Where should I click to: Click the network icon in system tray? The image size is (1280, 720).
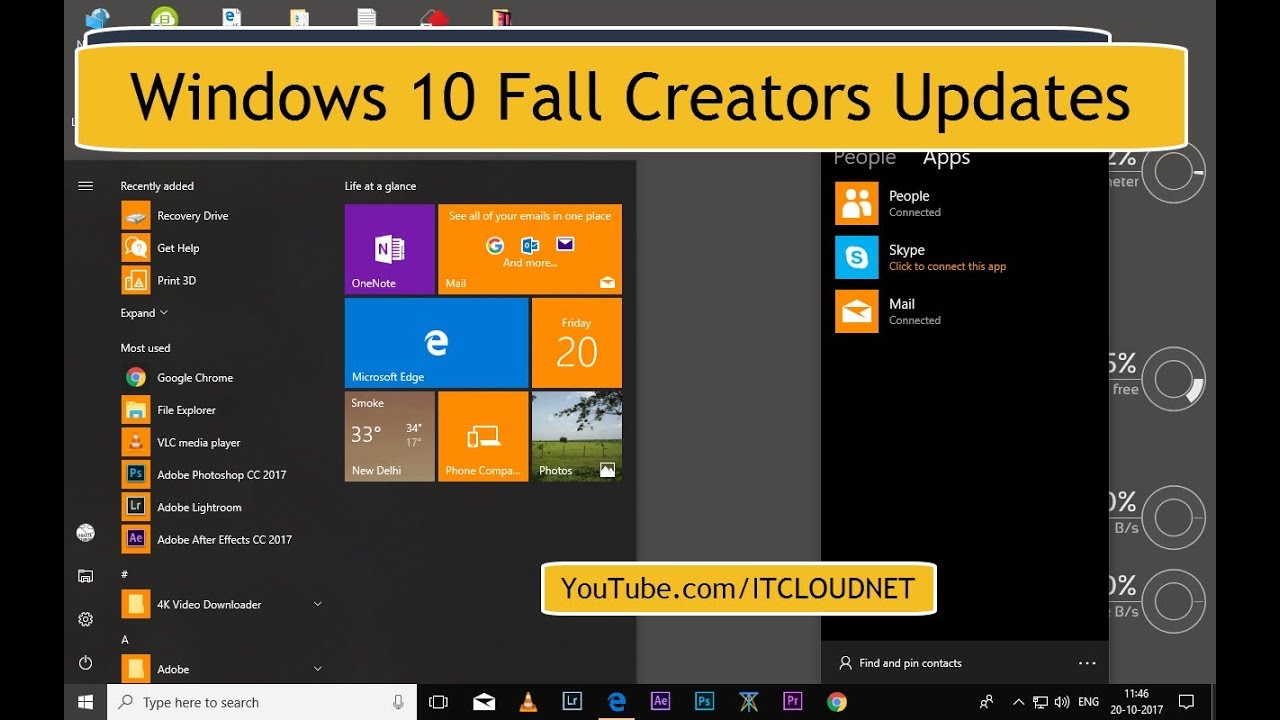point(1040,702)
